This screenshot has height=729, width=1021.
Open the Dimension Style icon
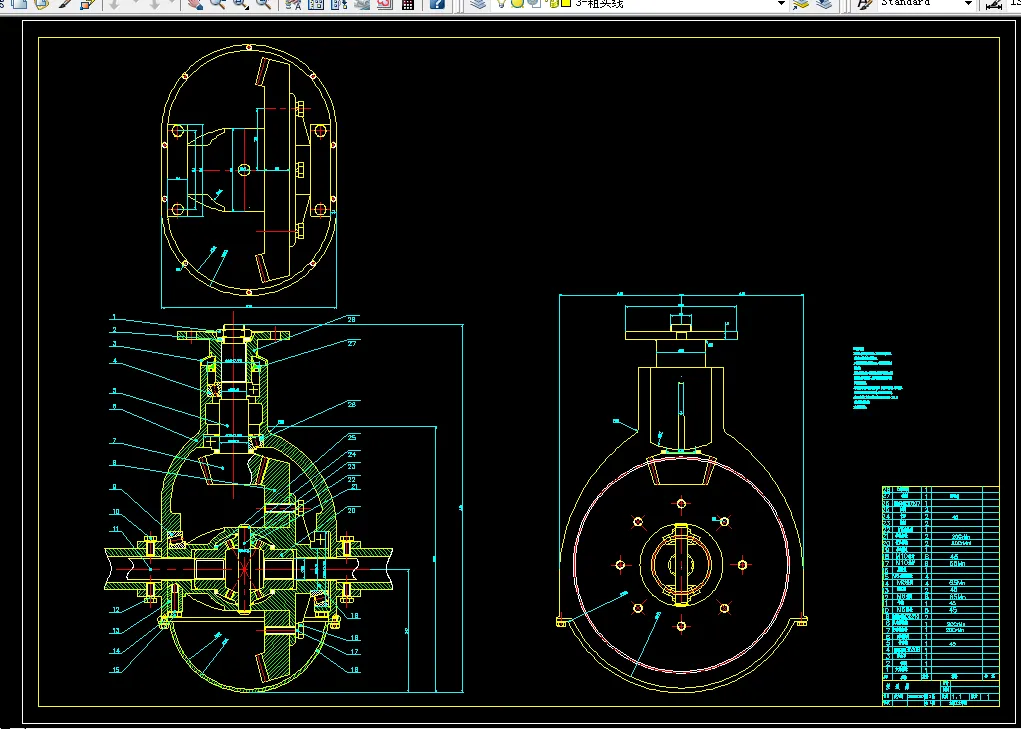994,3
